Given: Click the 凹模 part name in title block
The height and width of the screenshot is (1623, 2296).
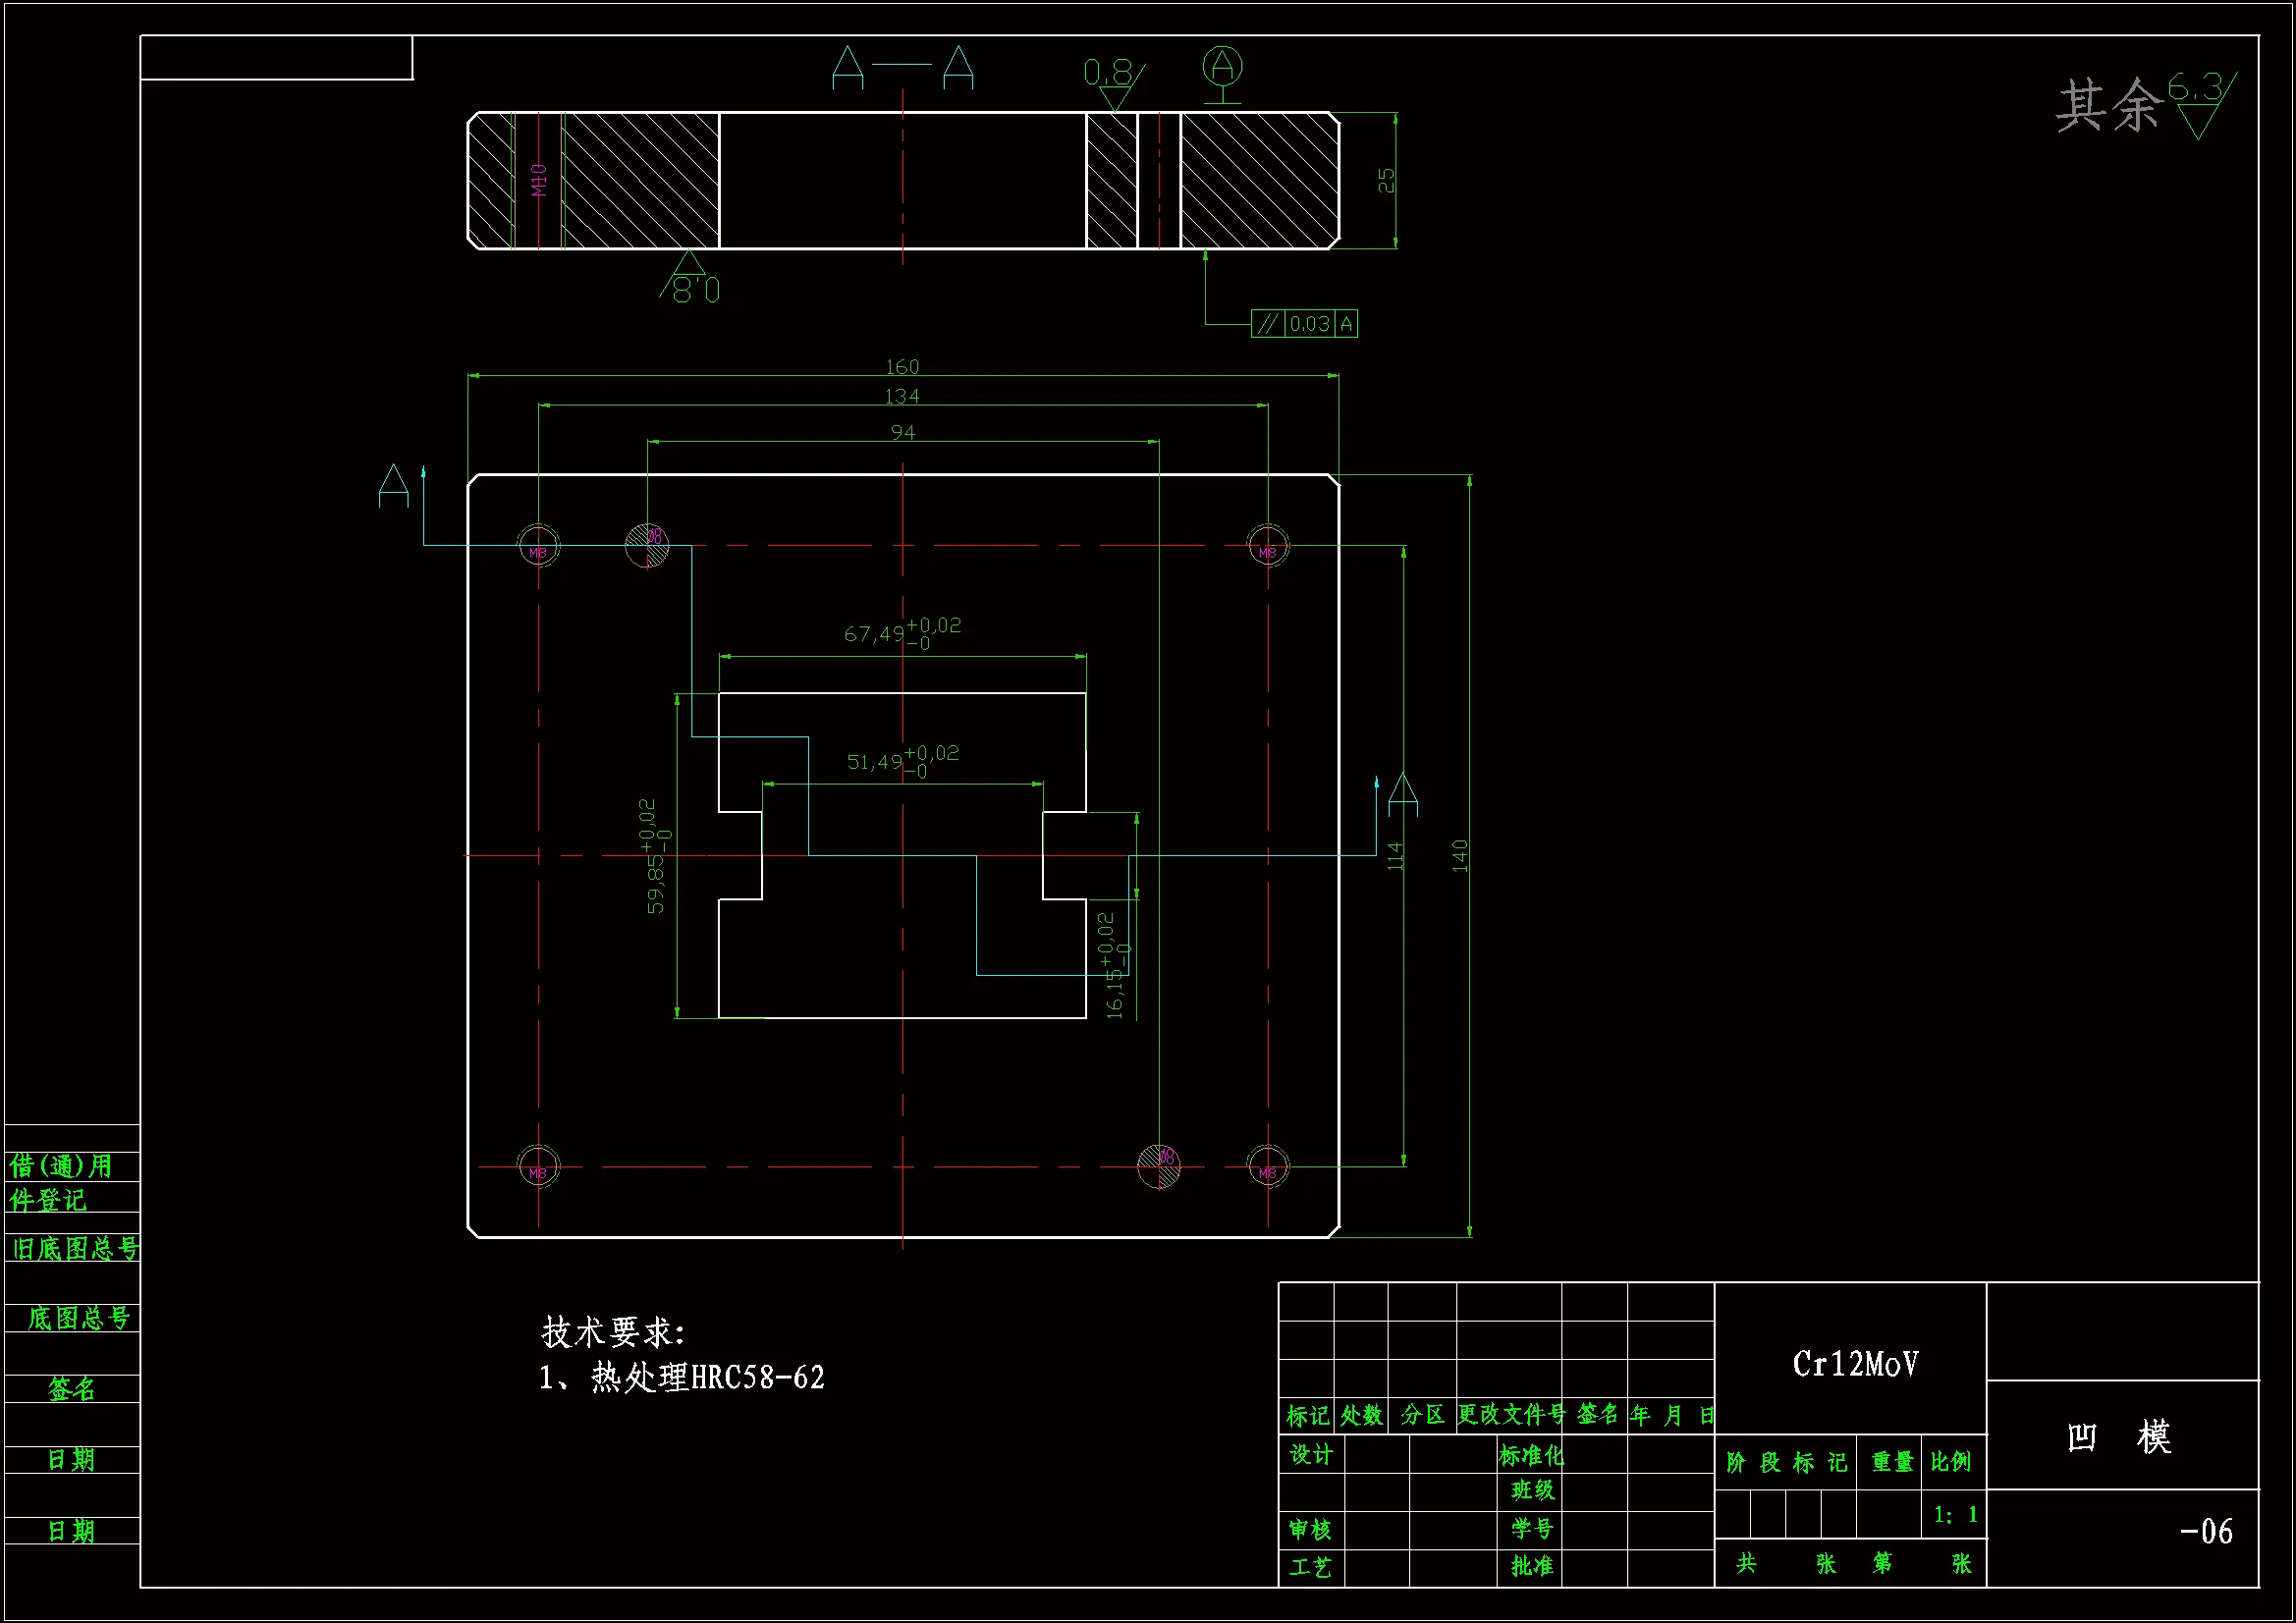Looking at the screenshot, I should [x=2118, y=1437].
